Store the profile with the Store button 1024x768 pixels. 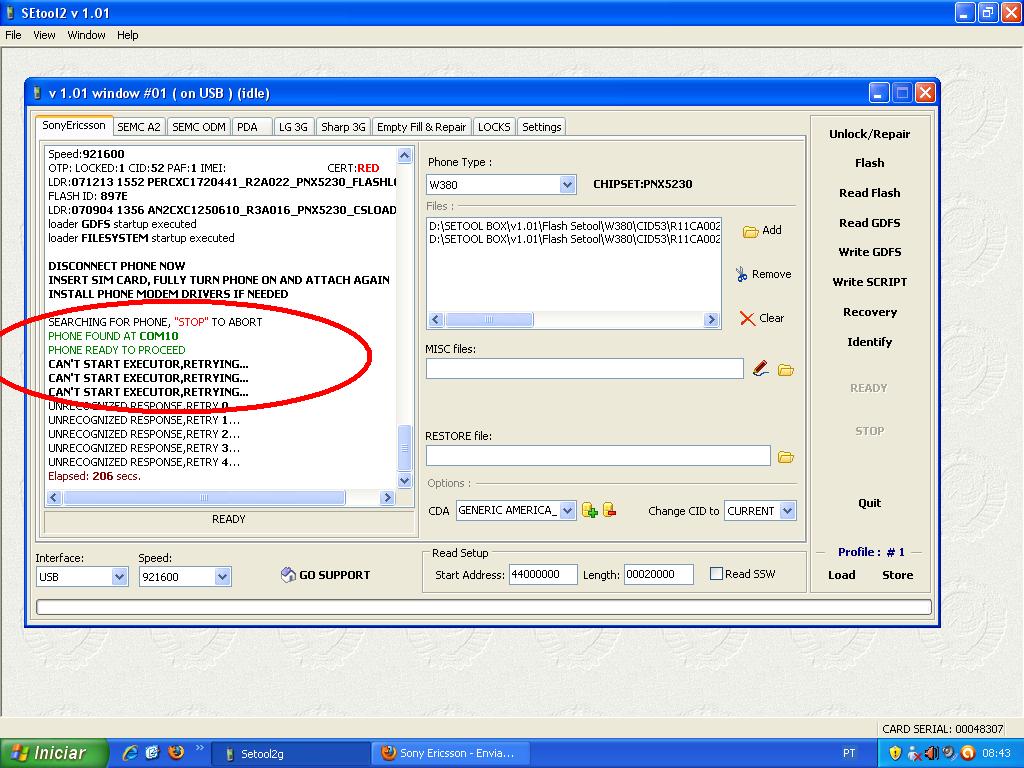click(897, 575)
